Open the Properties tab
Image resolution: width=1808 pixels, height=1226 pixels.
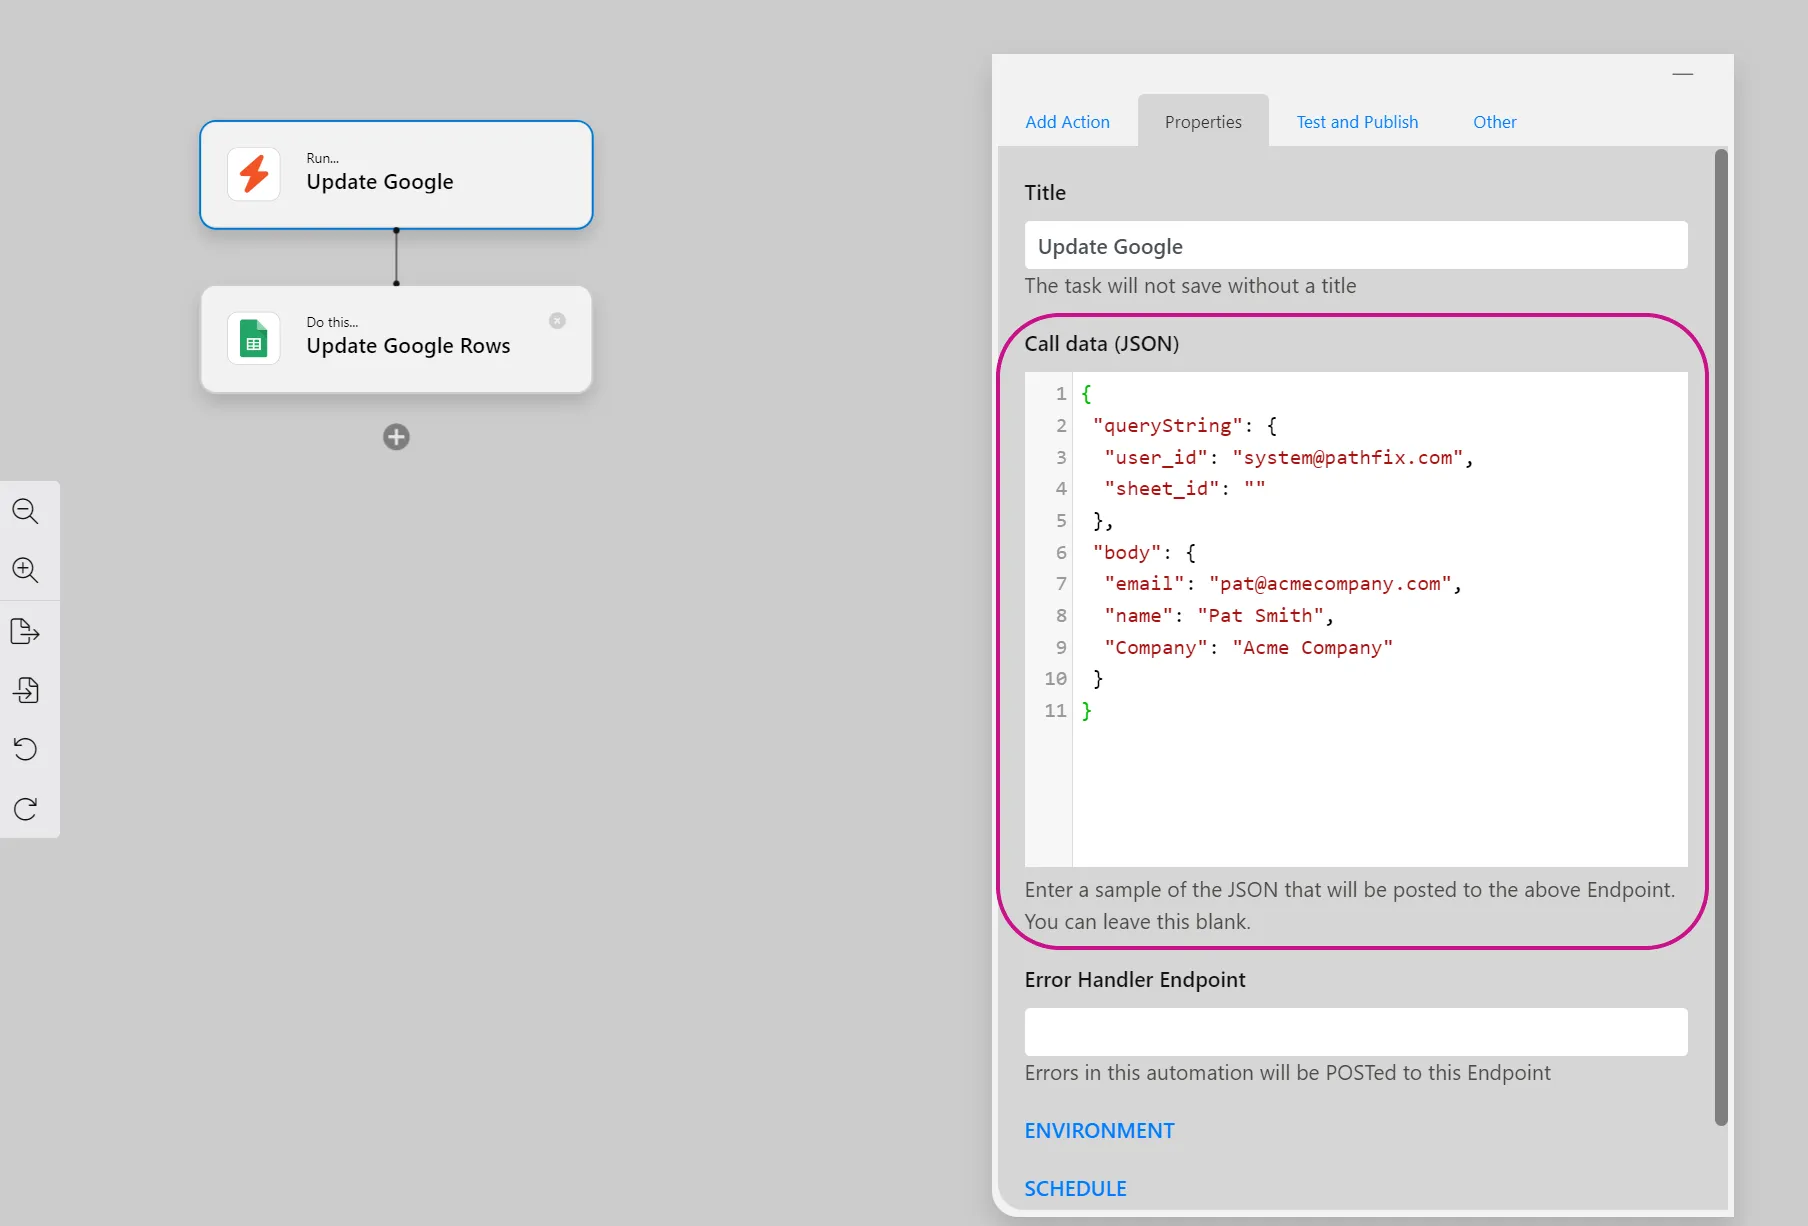click(x=1203, y=122)
